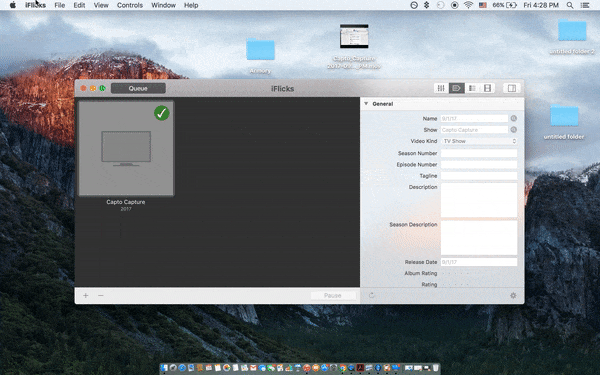
Task: Click the Bluetooth menu bar icon
Action: click(427, 5)
